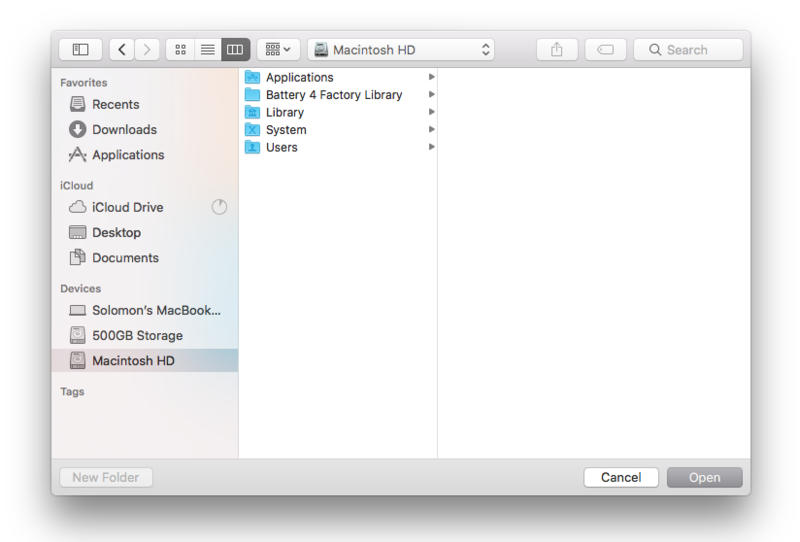Open Downloads in the sidebar
Screen dimensions: 800x542
pos(145,129)
